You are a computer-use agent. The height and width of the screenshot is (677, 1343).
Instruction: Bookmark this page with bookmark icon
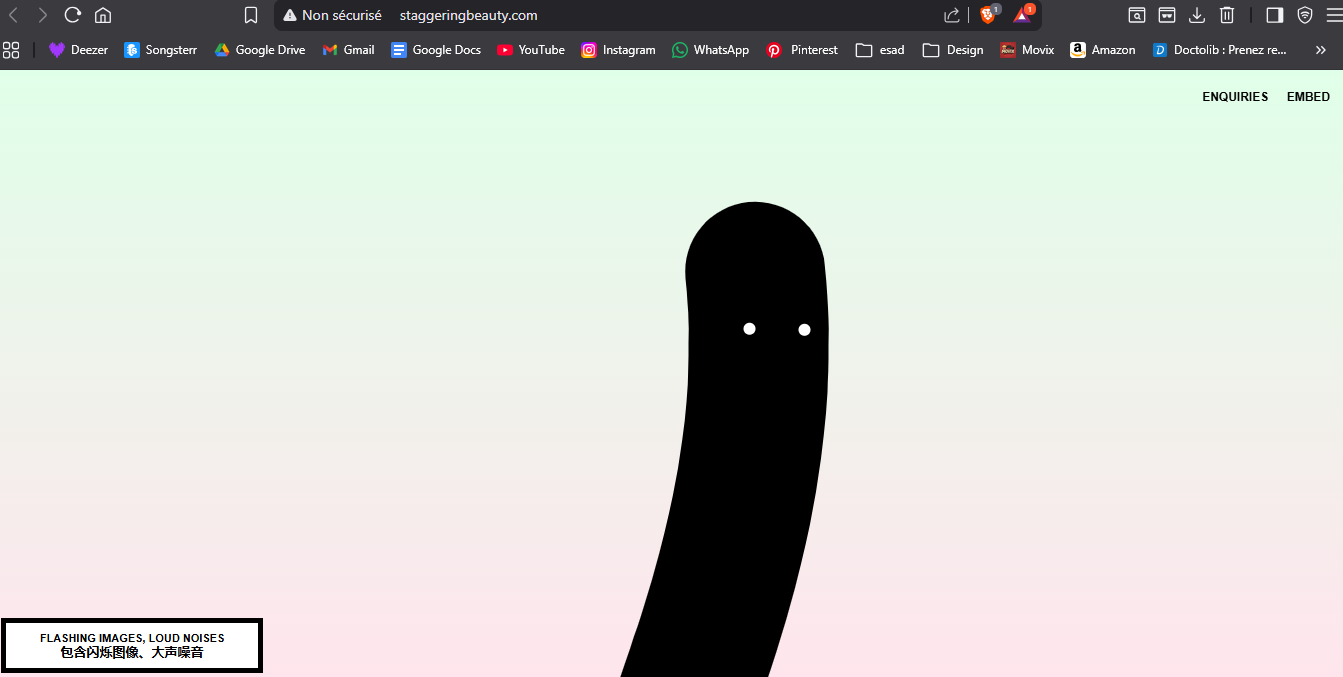251,15
